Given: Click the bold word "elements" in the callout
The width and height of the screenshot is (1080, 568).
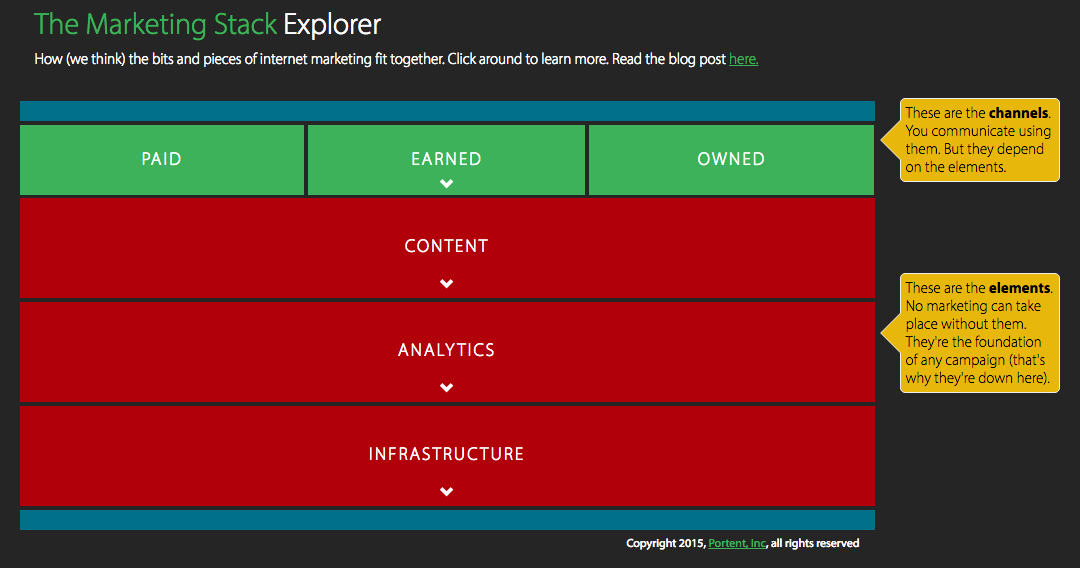Looking at the screenshot, I should 1019,288.
